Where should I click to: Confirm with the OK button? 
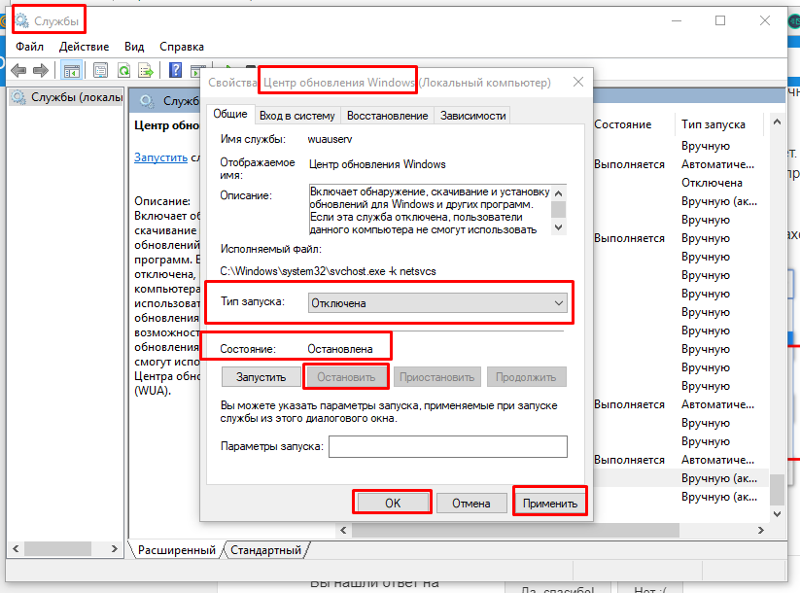392,503
